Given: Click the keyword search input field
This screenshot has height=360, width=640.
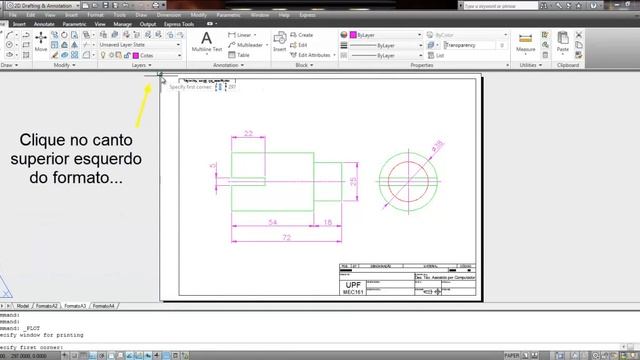Looking at the screenshot, I should pos(501,6).
